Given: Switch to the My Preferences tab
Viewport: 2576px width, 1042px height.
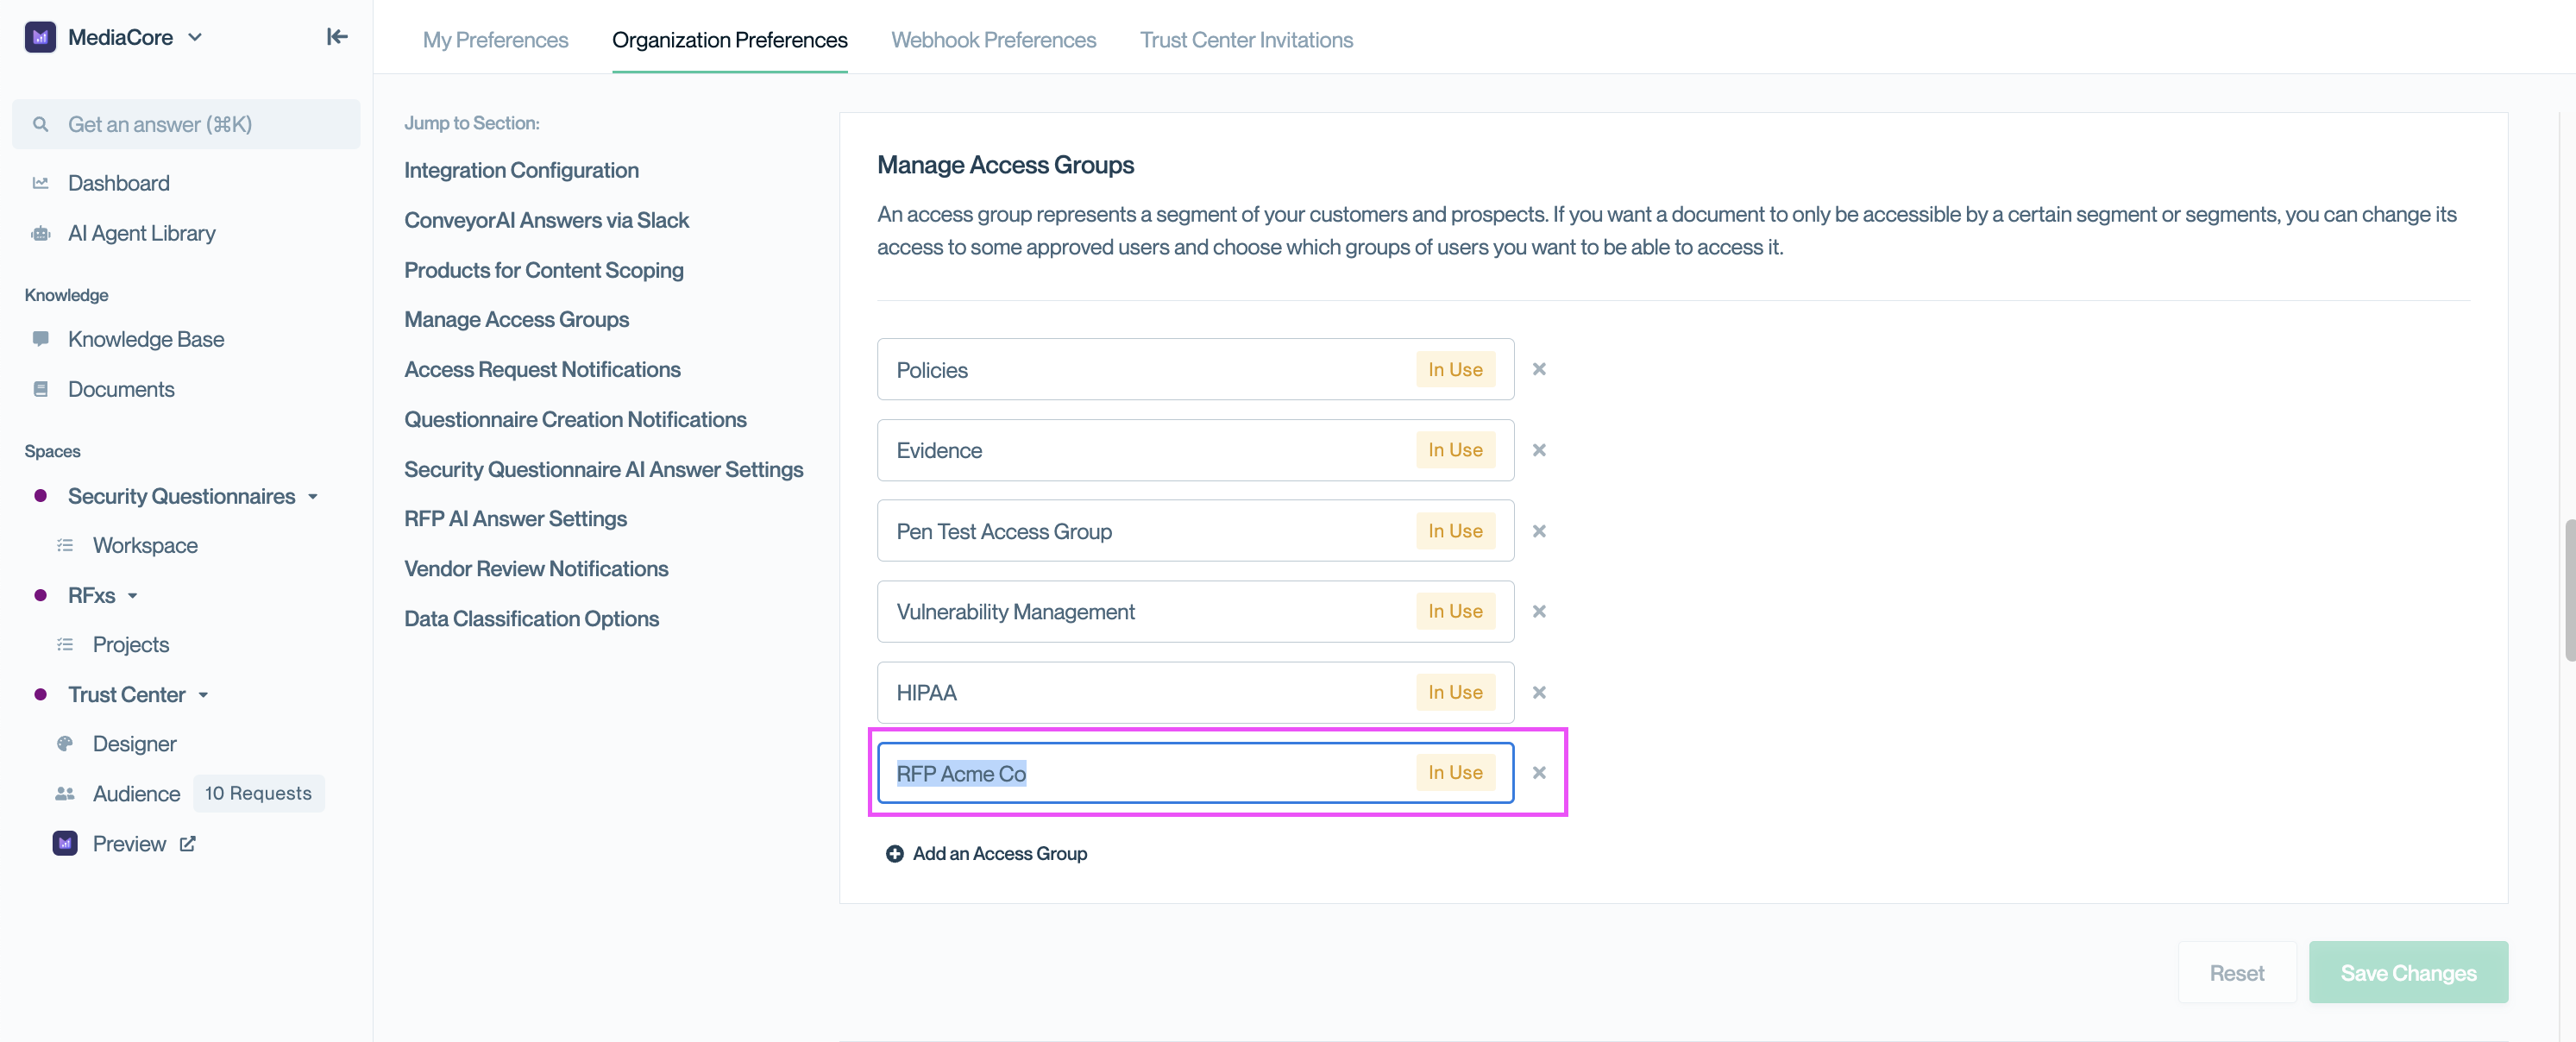Looking at the screenshot, I should (x=495, y=40).
